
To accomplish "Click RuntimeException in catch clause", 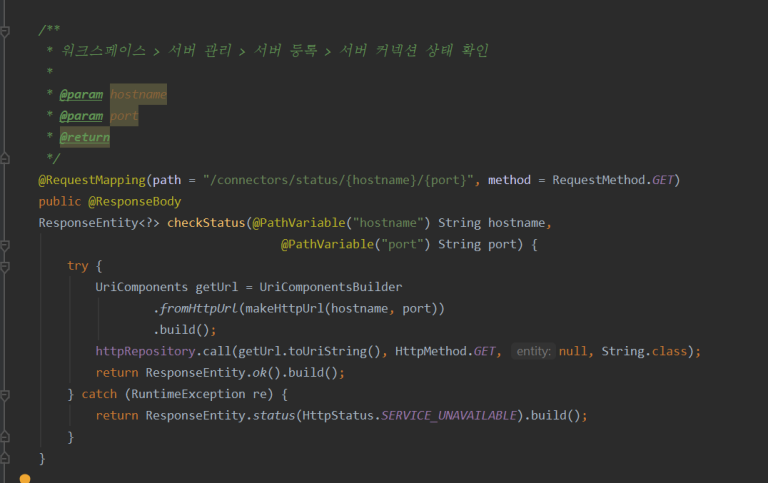I will click(x=188, y=394).
